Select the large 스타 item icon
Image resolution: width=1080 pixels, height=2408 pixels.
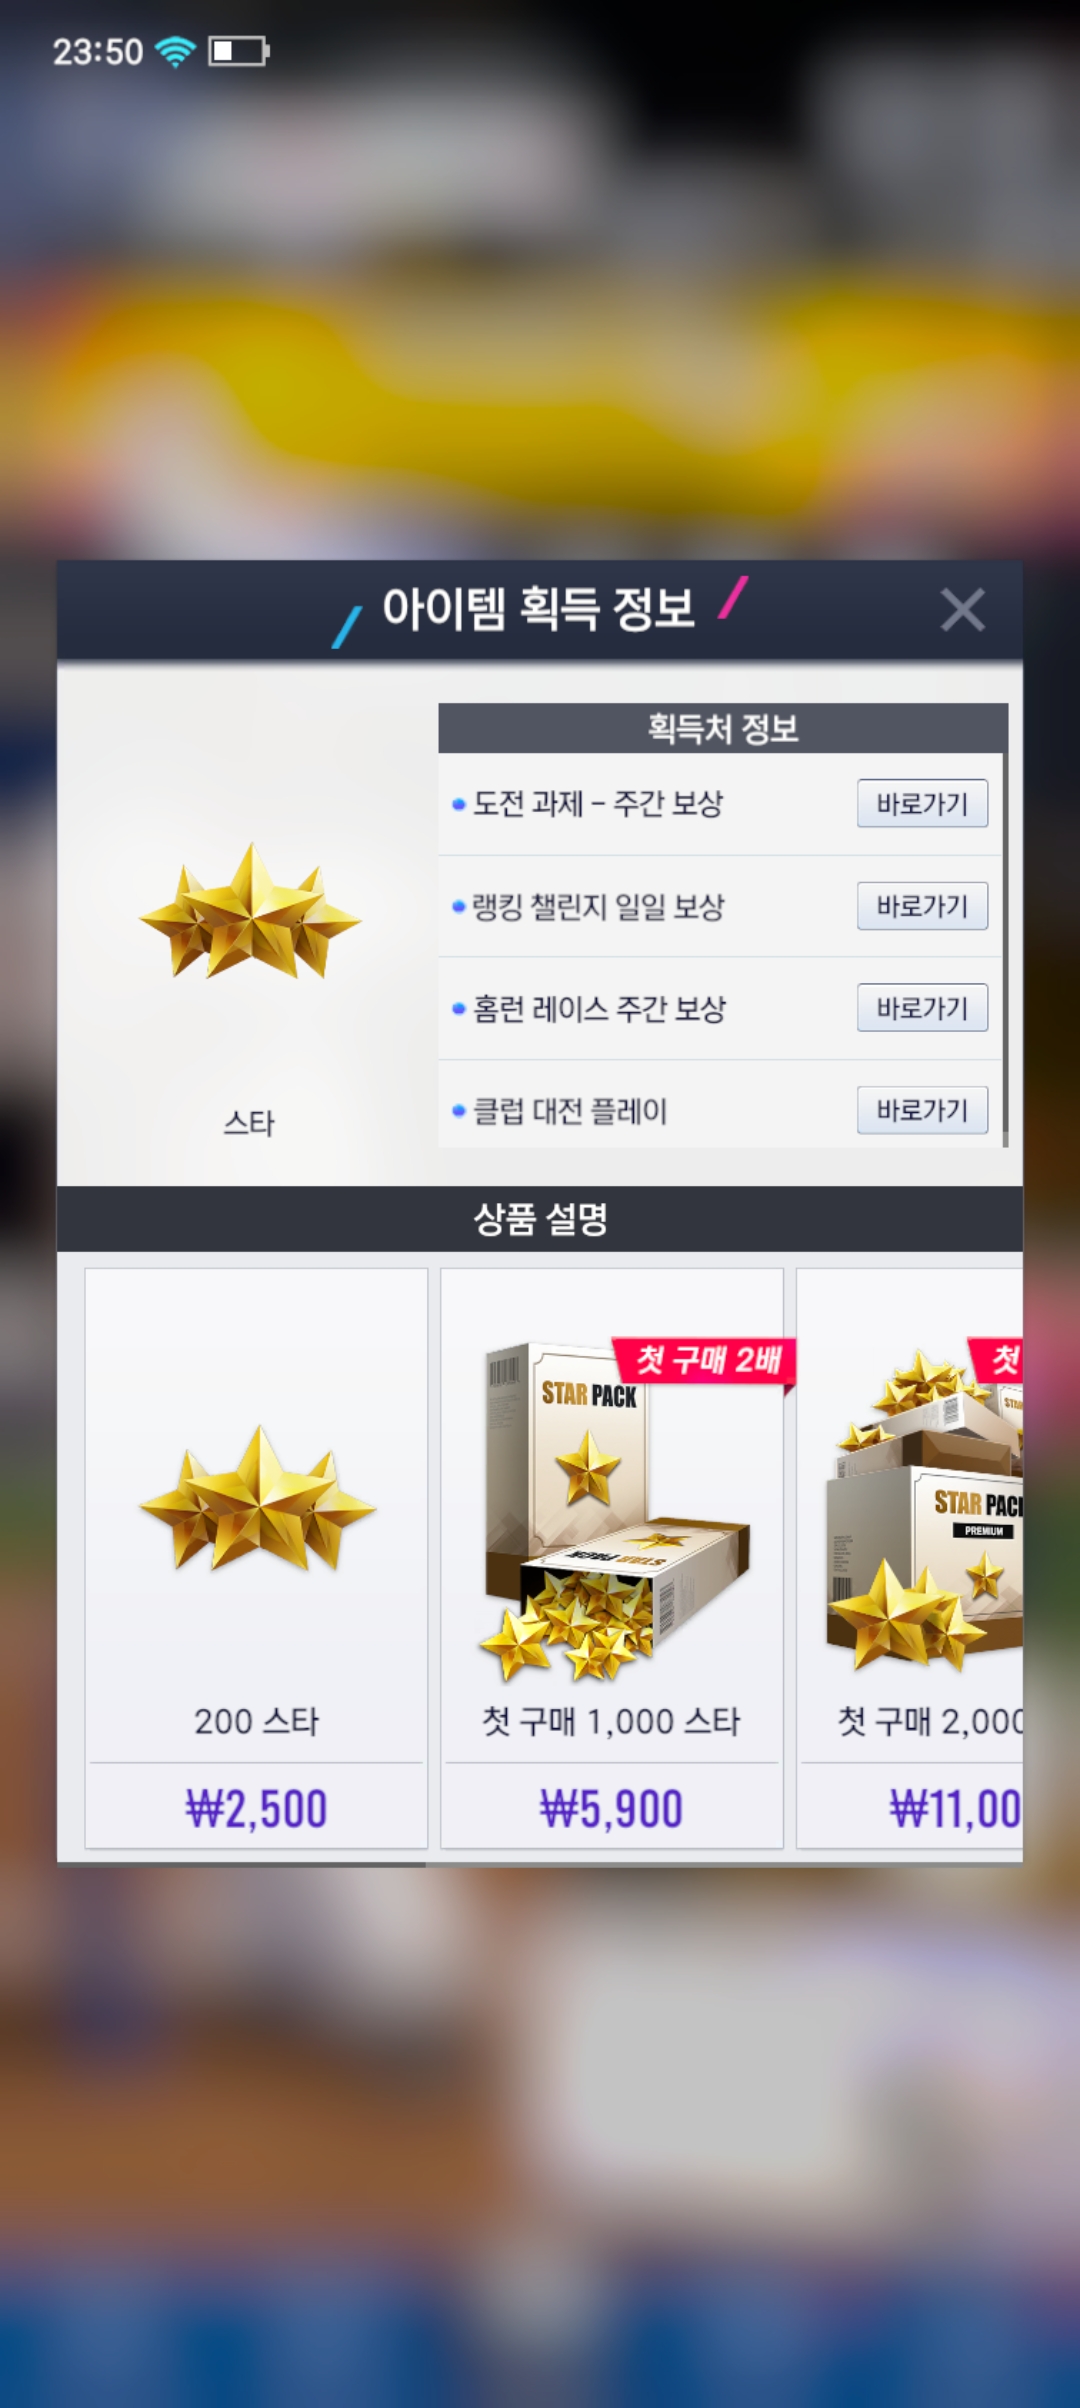[250, 911]
